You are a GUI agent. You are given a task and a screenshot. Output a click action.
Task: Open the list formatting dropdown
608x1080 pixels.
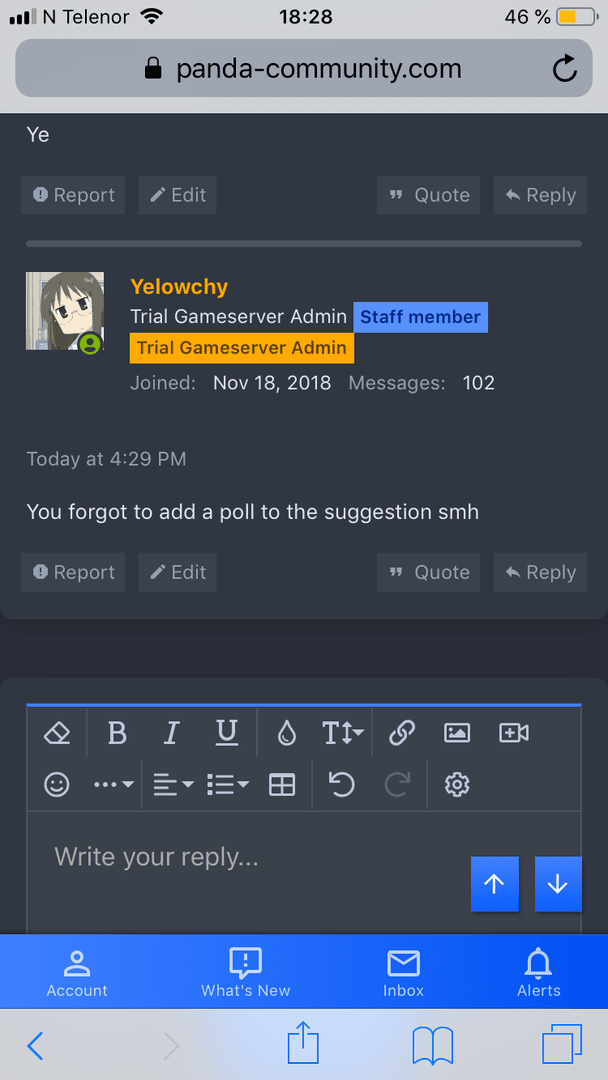(227, 784)
